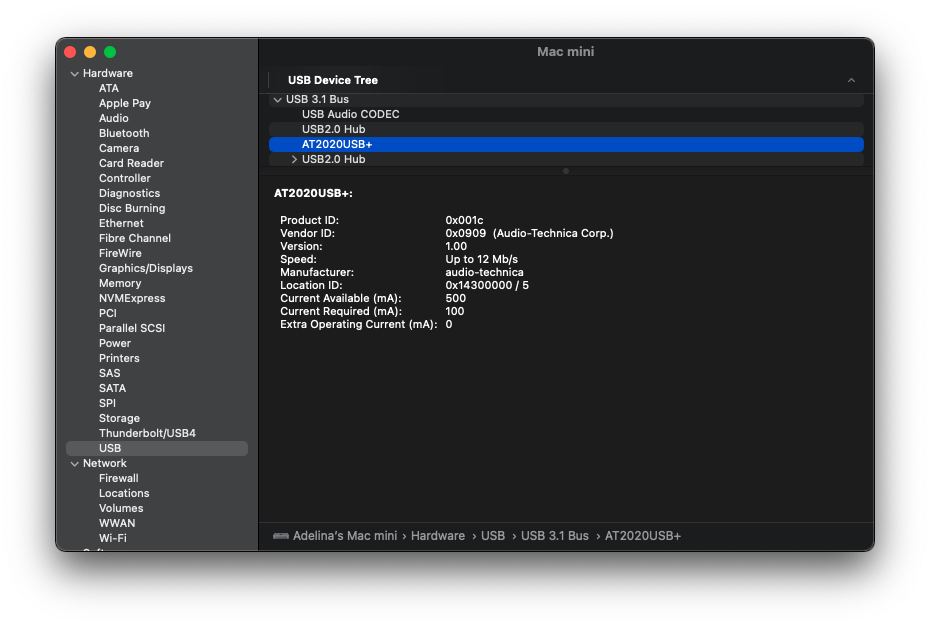This screenshot has width=930, height=625.
Task: Click the USB Device Tree sort chevron
Action: (851, 80)
